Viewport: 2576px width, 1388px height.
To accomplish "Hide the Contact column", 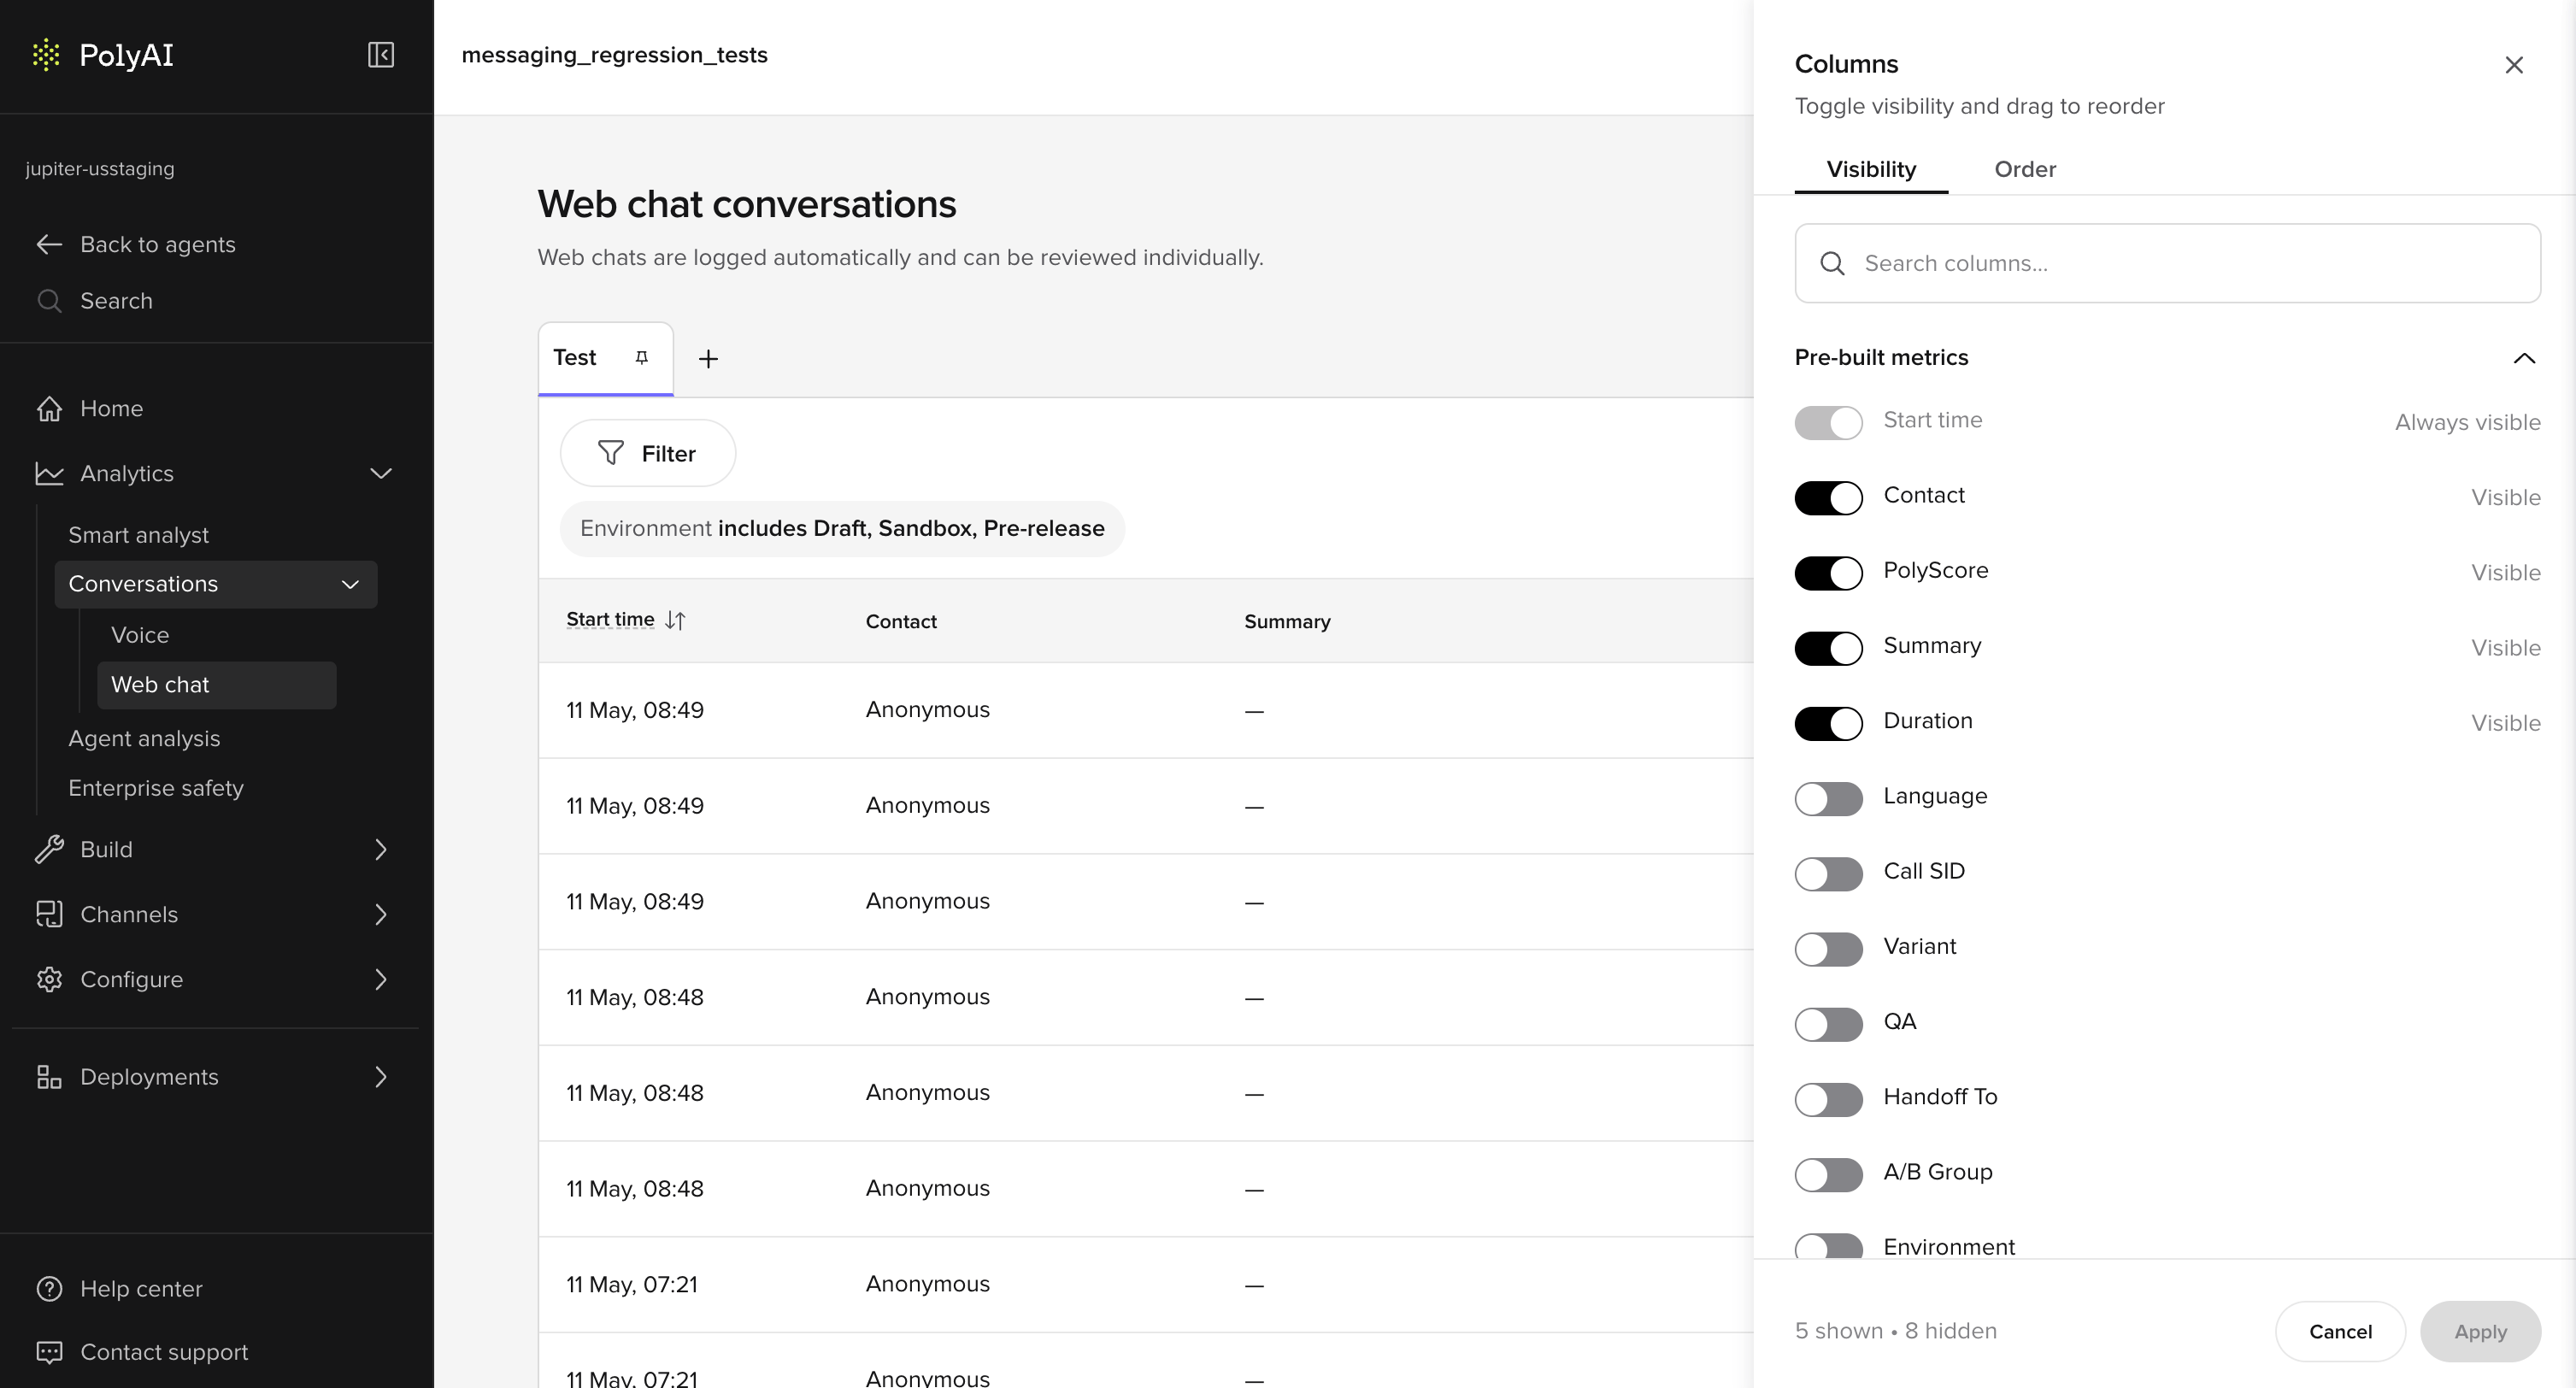I will point(1828,498).
